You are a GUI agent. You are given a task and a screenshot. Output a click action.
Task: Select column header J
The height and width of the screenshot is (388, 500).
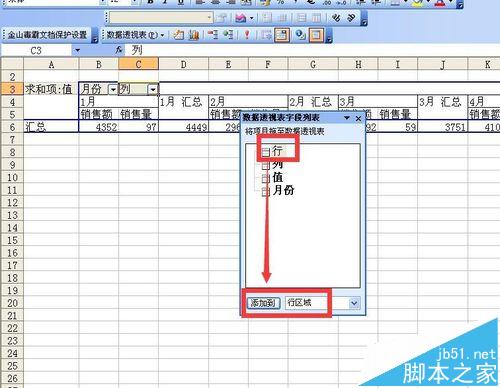(442, 64)
